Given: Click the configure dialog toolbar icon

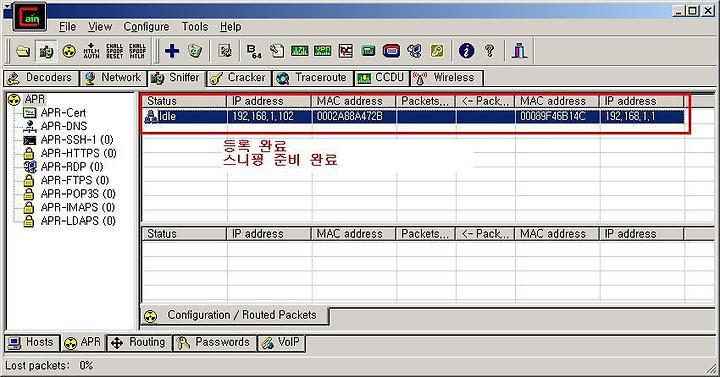Looking at the screenshot, I should [225, 51].
